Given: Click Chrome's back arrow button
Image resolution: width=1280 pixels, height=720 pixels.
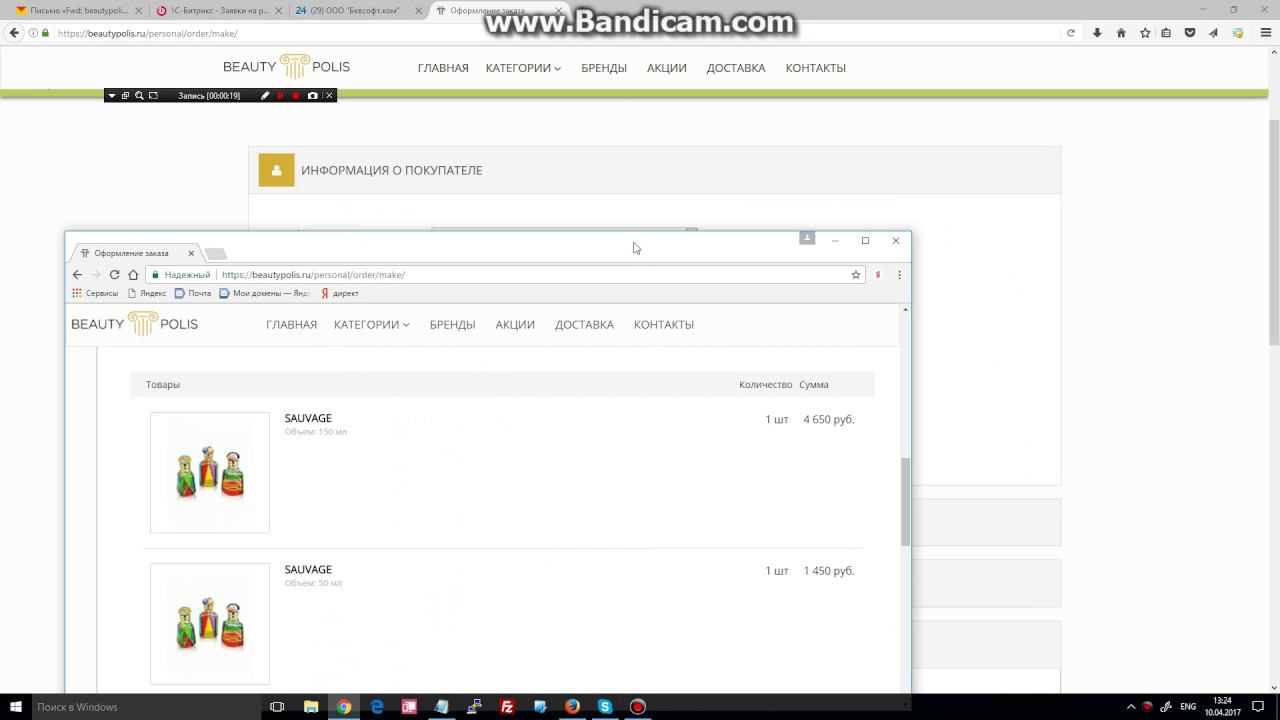Looking at the screenshot, I should pyautogui.click(x=77, y=275).
